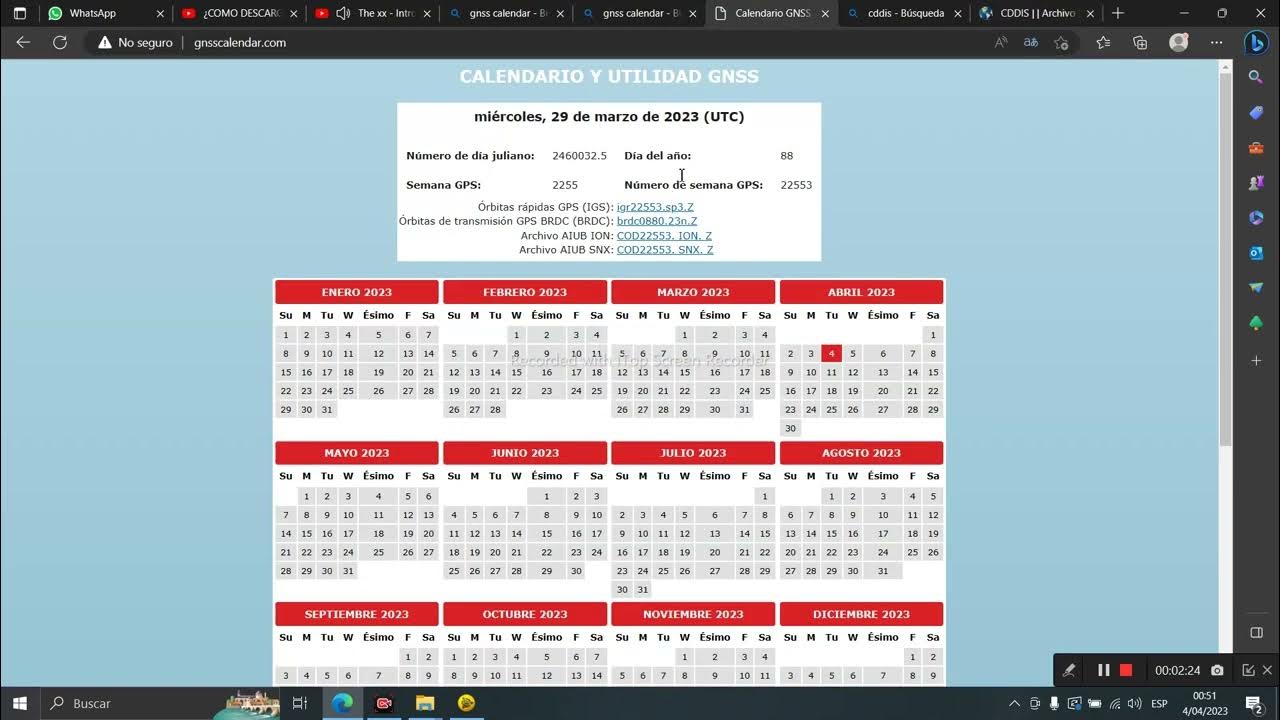
Task: Show hidden tray icons chevron
Action: click(x=1014, y=703)
